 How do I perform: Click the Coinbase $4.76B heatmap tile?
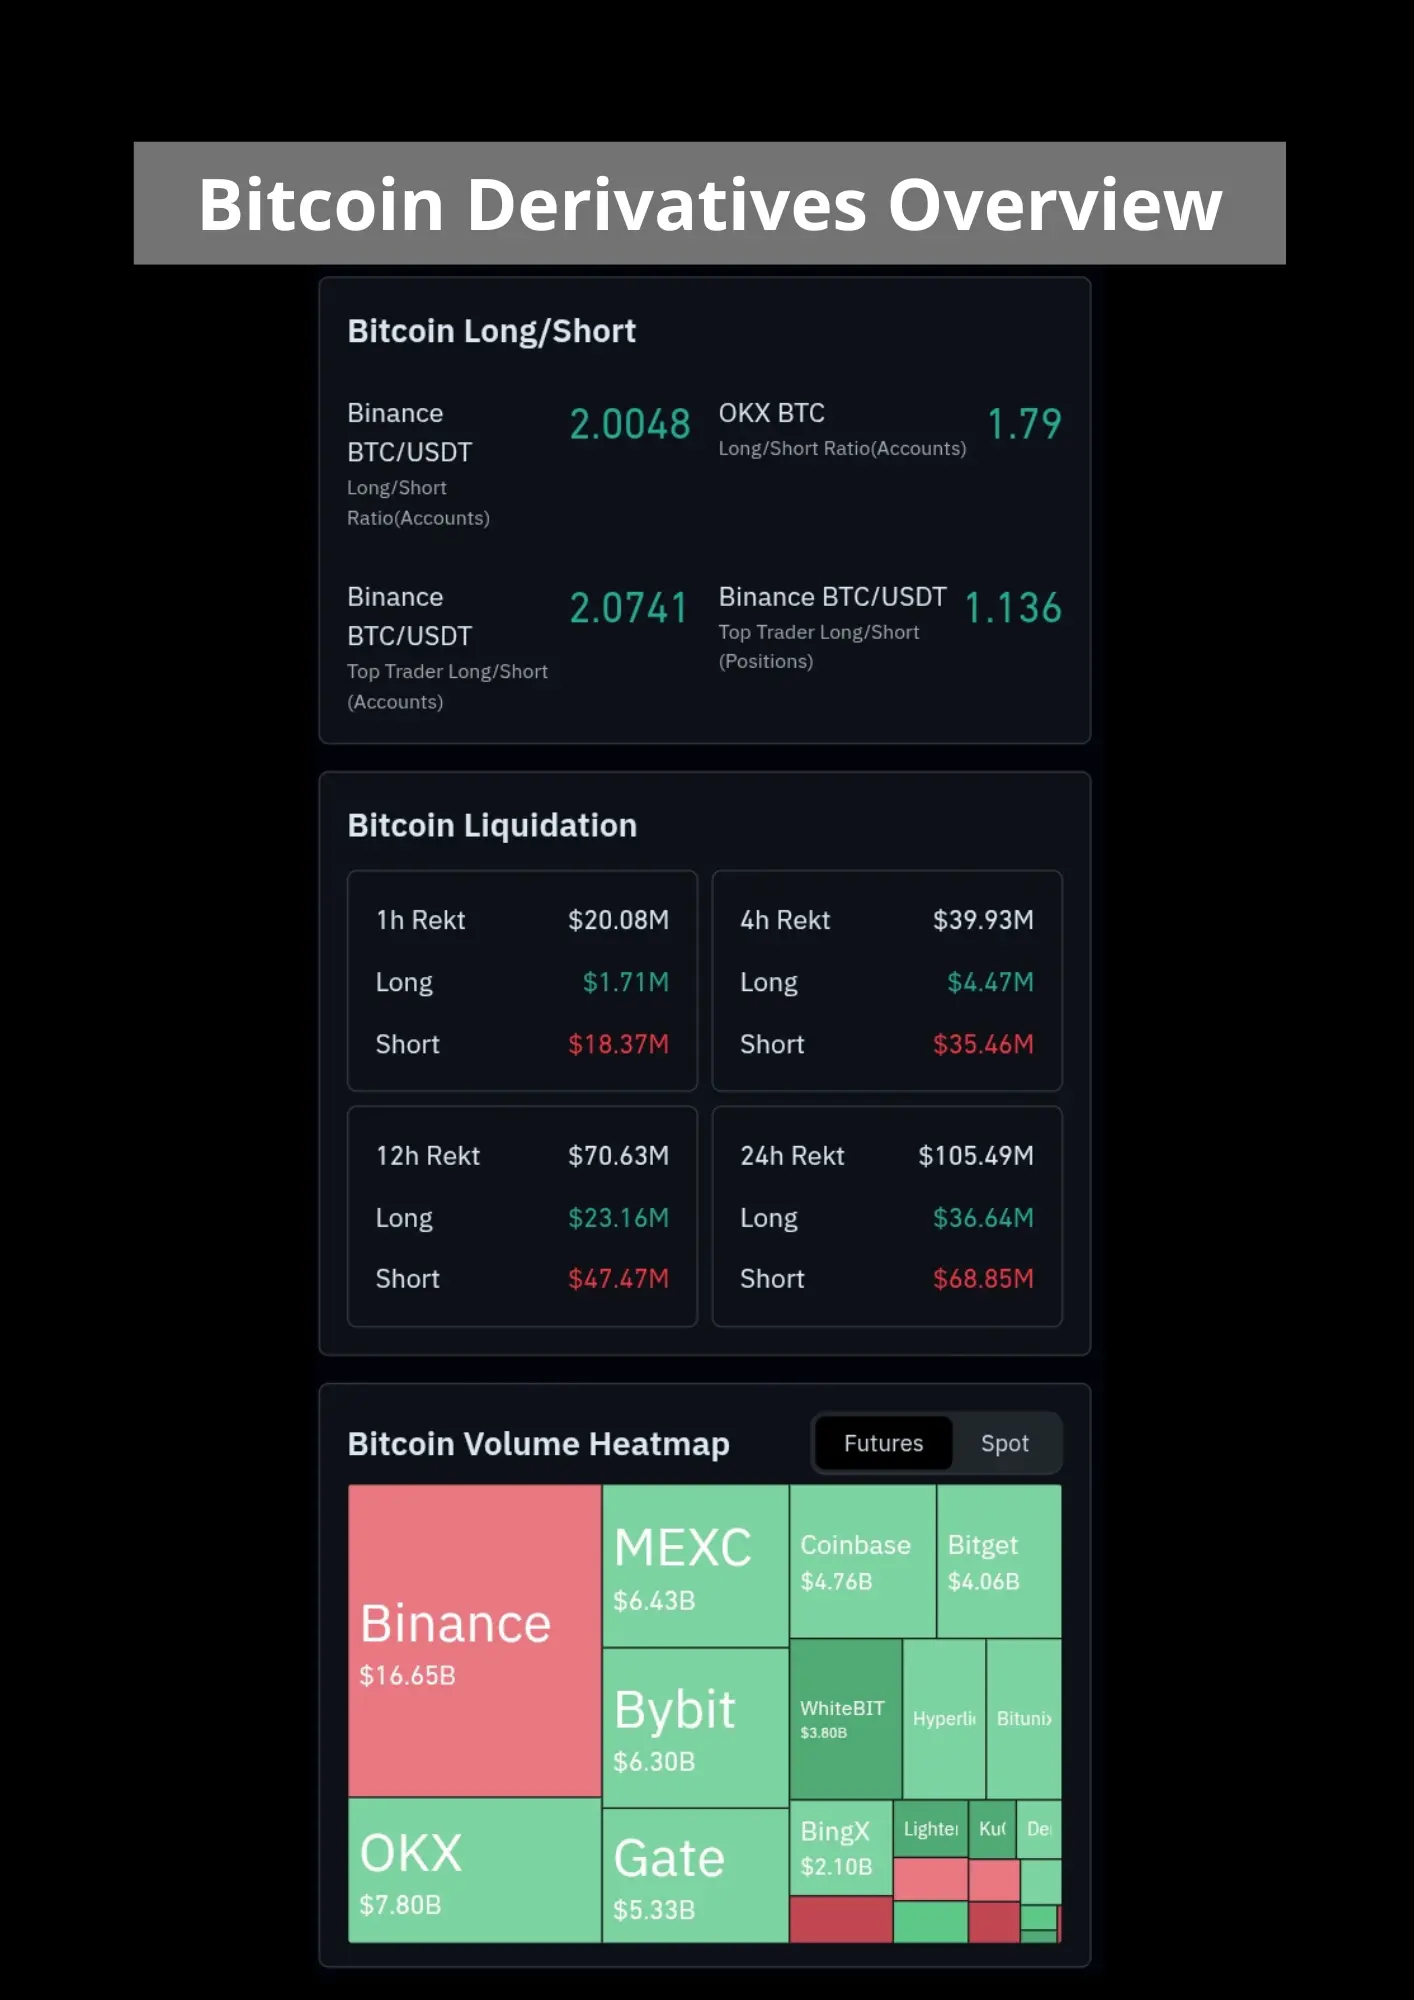point(862,1561)
